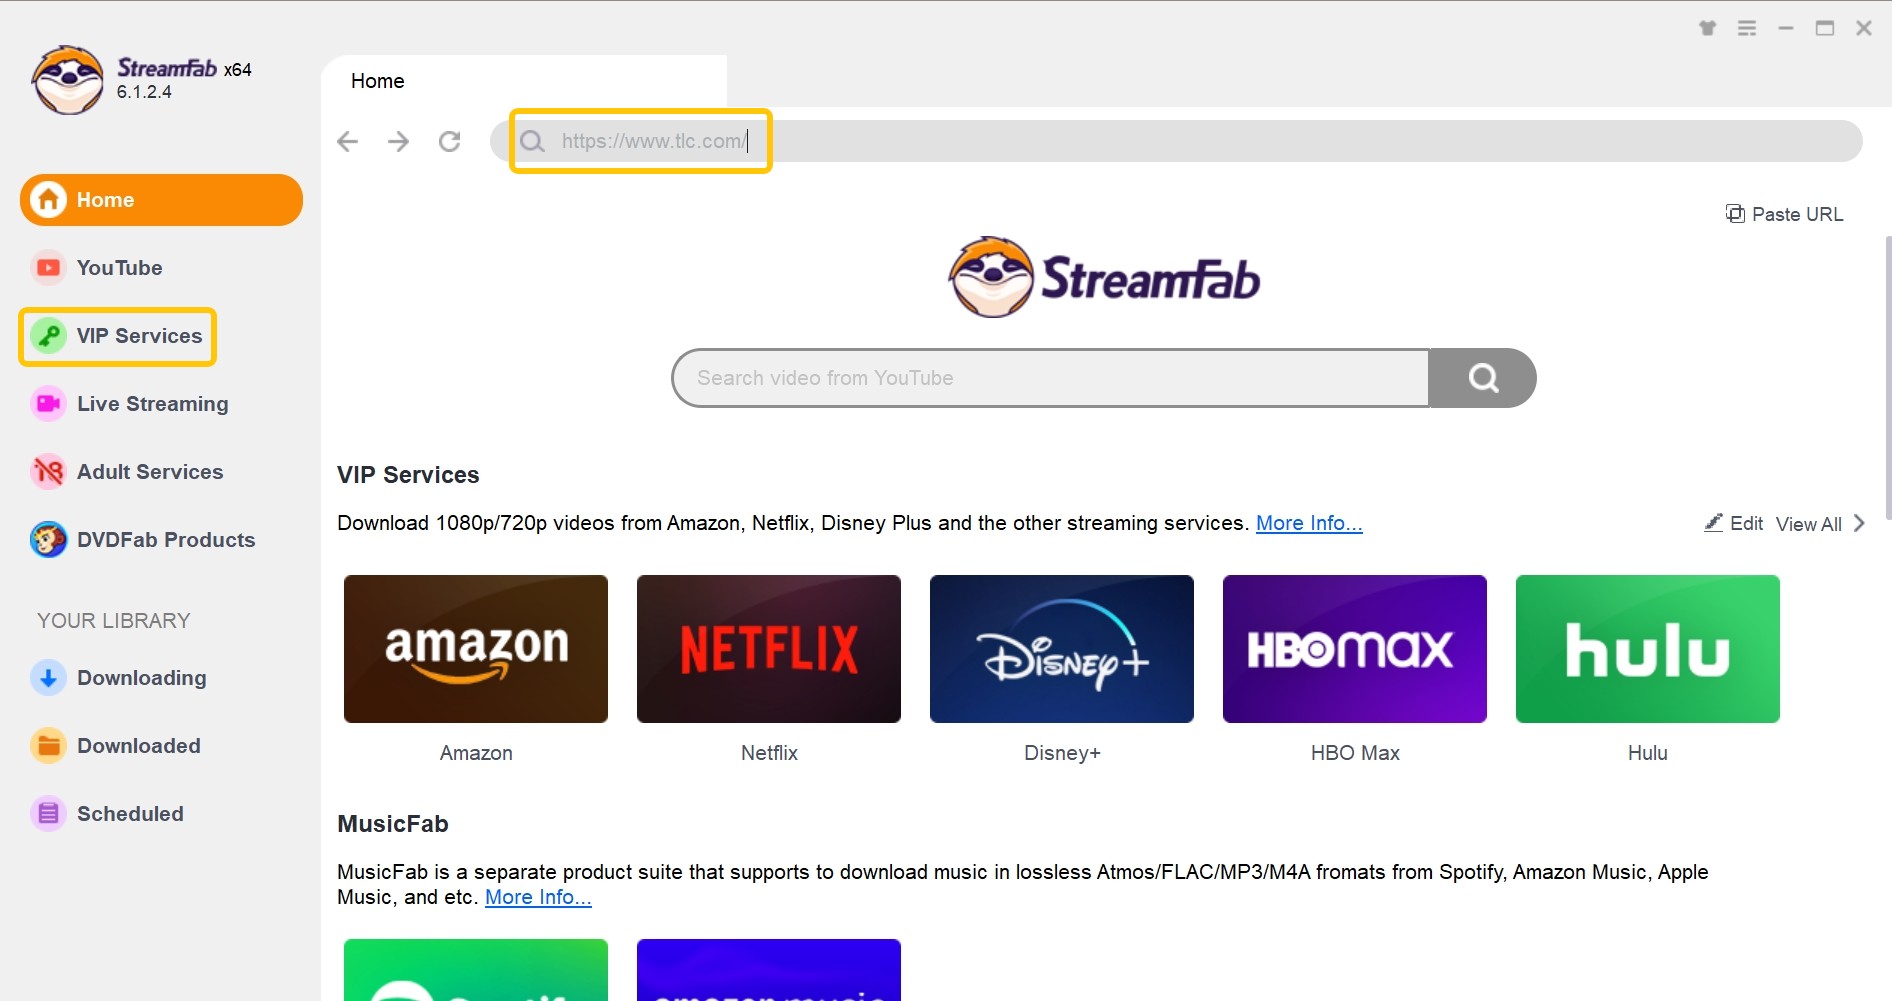The height and width of the screenshot is (1001, 1892).
Task: Click the browser back navigation arrow
Action: click(x=347, y=141)
